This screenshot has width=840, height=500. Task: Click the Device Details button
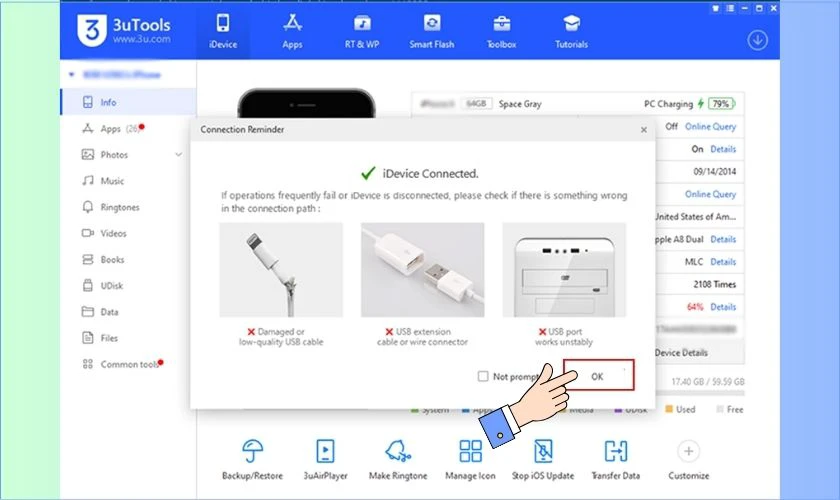[x=681, y=353]
